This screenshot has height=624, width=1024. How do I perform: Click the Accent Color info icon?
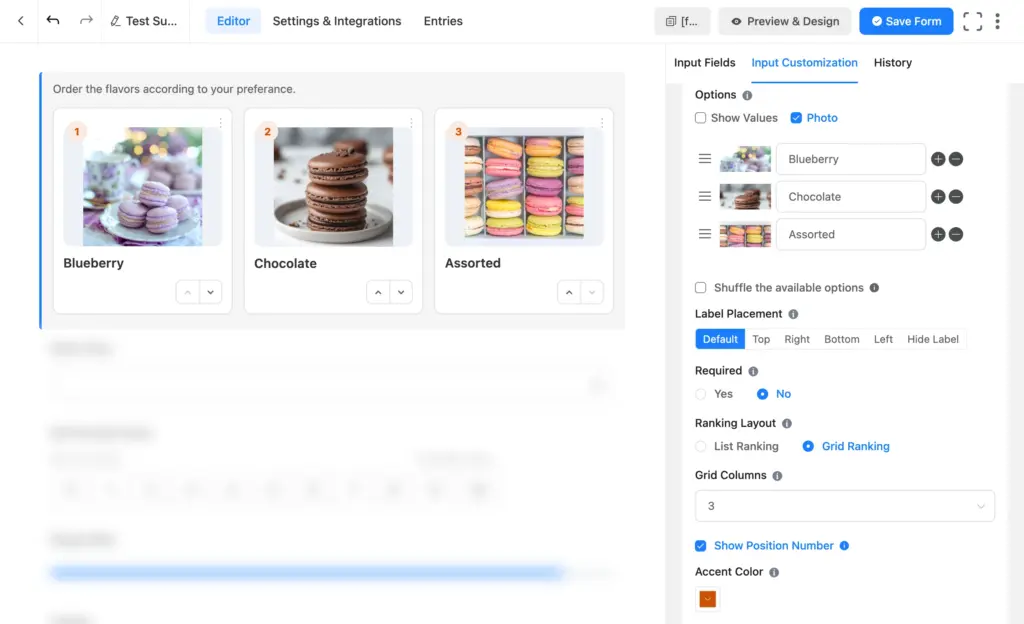pyautogui.click(x=774, y=572)
